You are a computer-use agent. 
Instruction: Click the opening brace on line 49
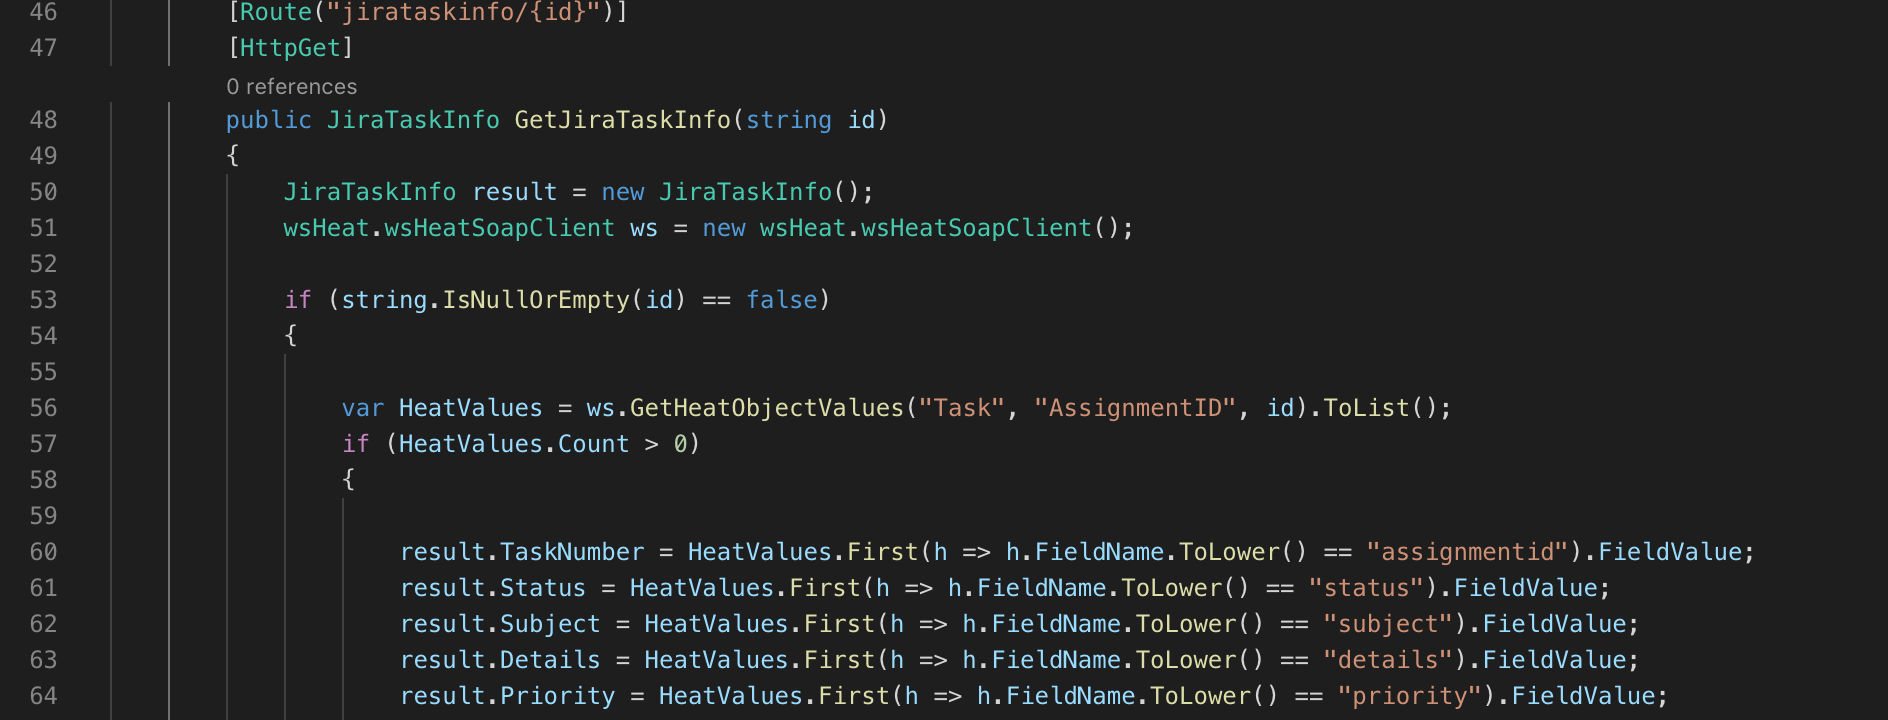point(233,156)
